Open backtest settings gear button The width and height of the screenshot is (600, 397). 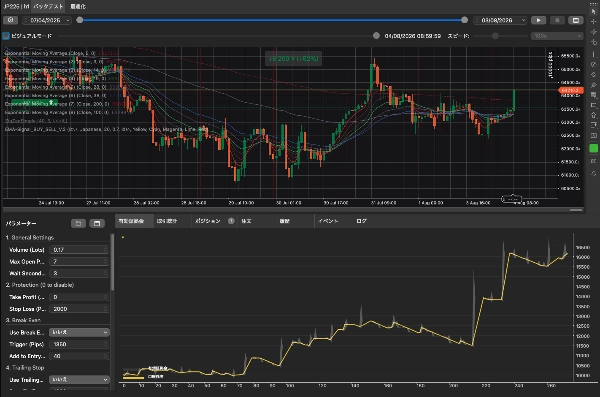click(10, 20)
